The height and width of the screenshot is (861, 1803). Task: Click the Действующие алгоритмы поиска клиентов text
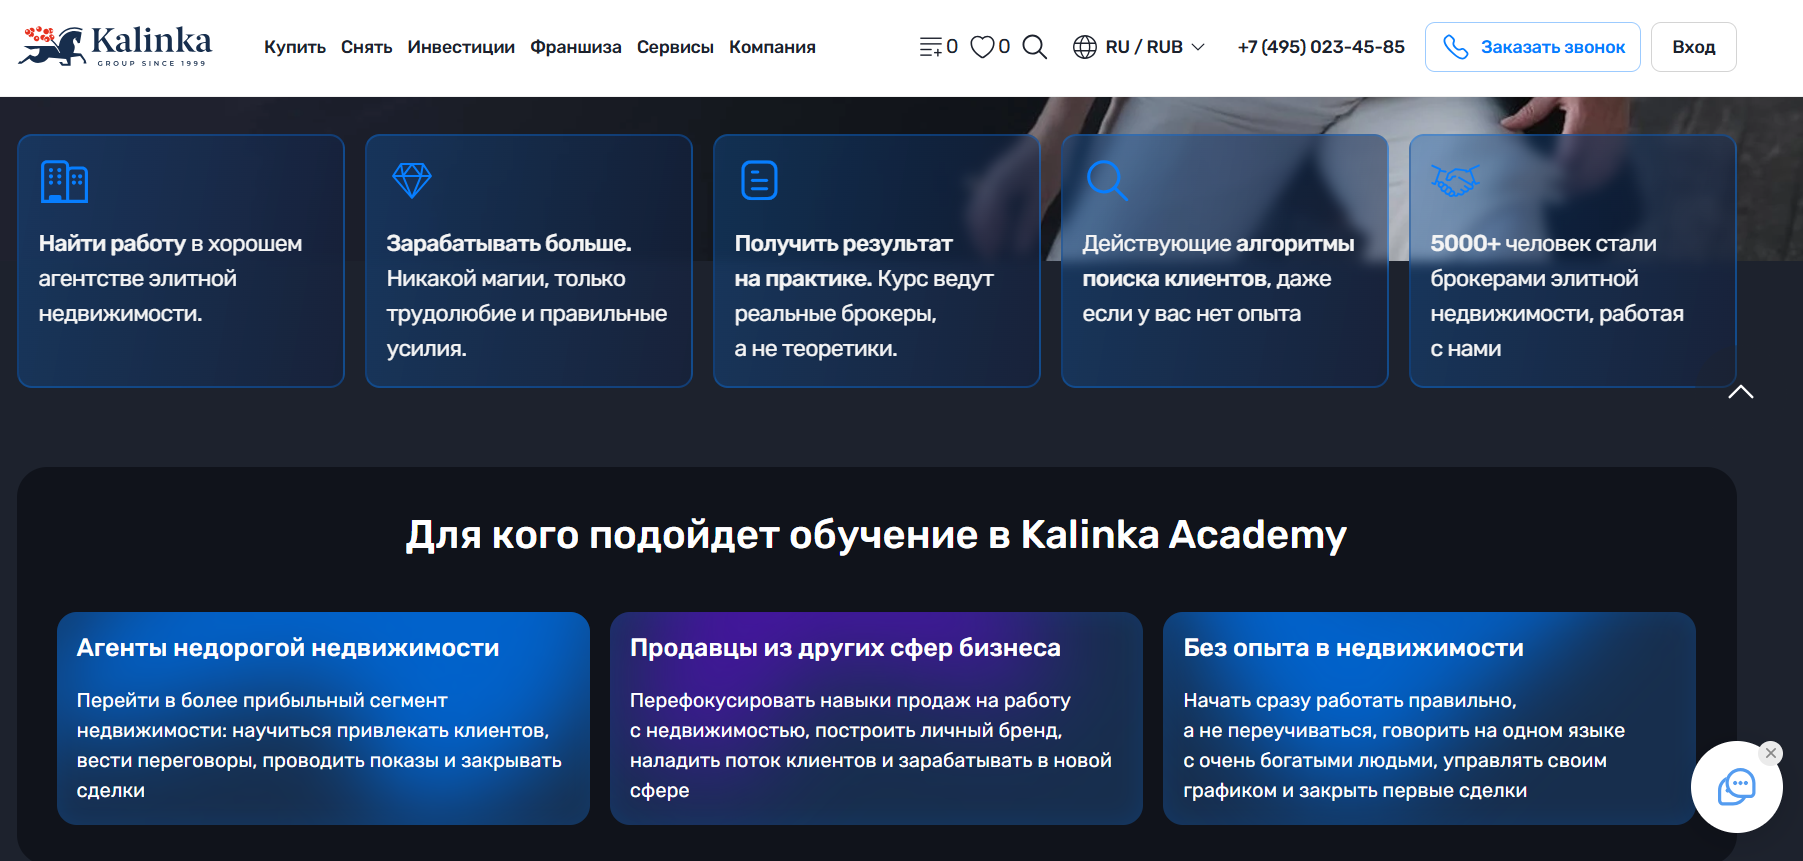pyautogui.click(x=1218, y=261)
